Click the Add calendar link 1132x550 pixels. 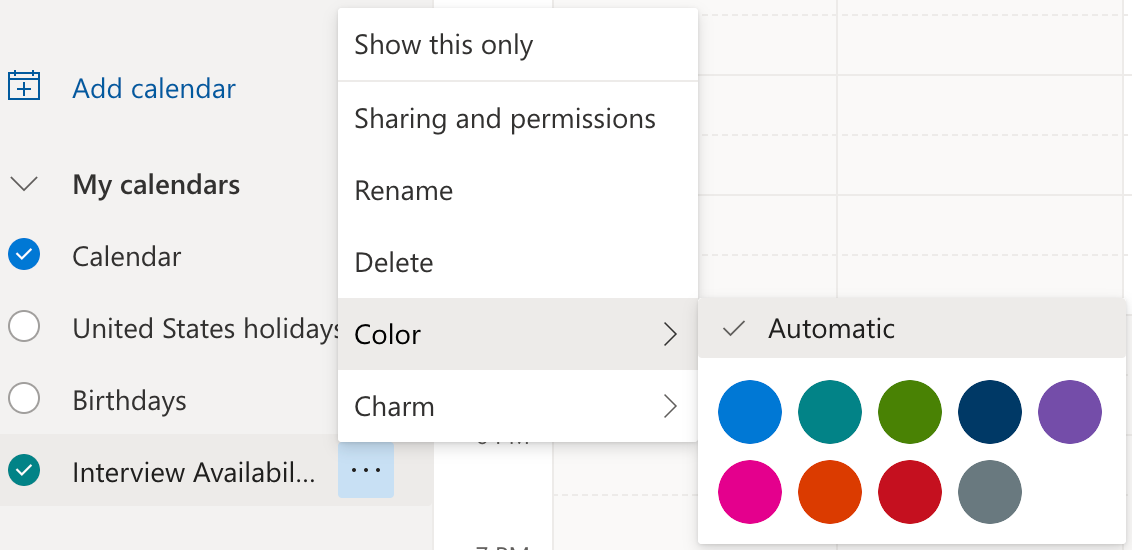pos(154,88)
